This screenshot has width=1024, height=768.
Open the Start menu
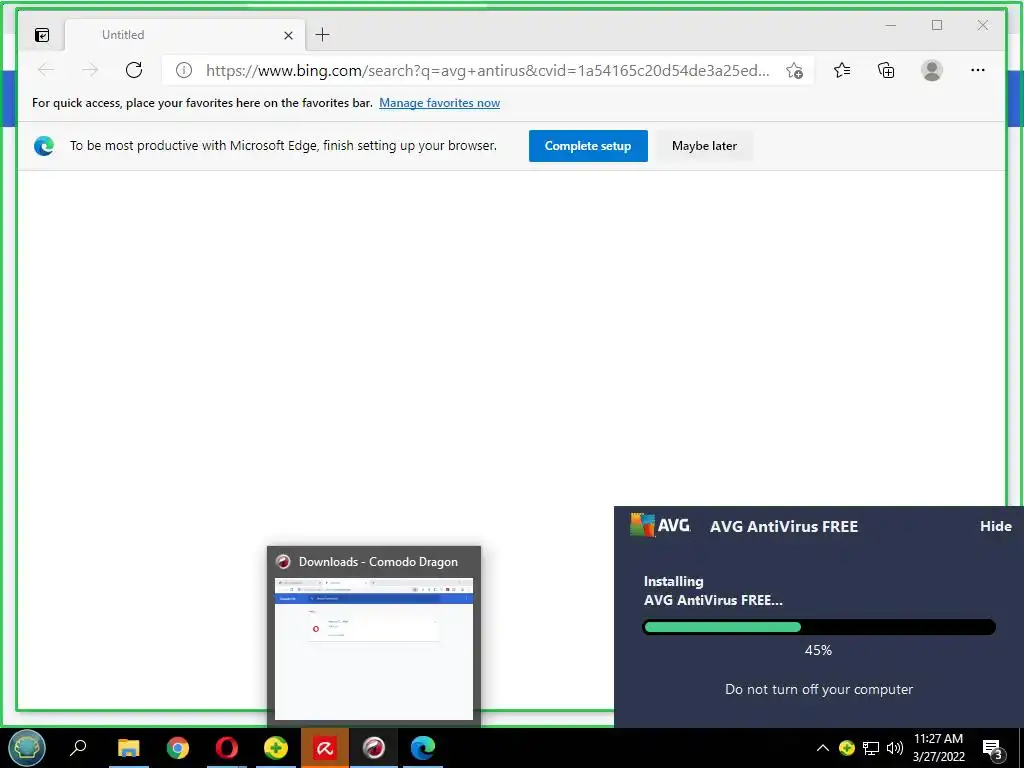tap(27, 748)
